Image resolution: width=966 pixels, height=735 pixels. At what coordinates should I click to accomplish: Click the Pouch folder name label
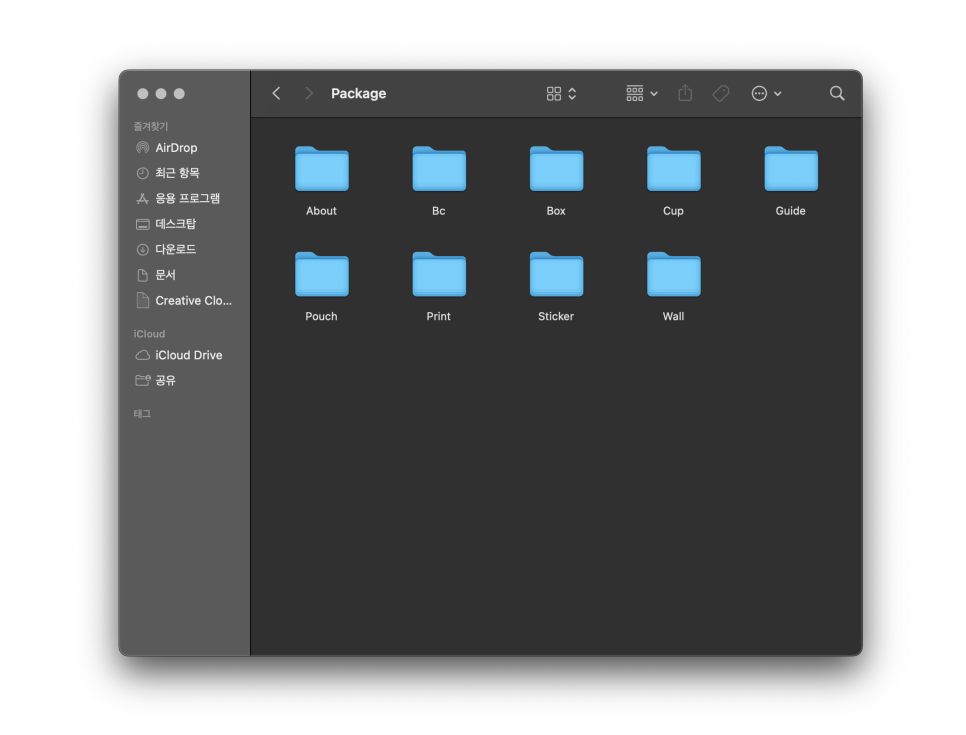point(322,316)
